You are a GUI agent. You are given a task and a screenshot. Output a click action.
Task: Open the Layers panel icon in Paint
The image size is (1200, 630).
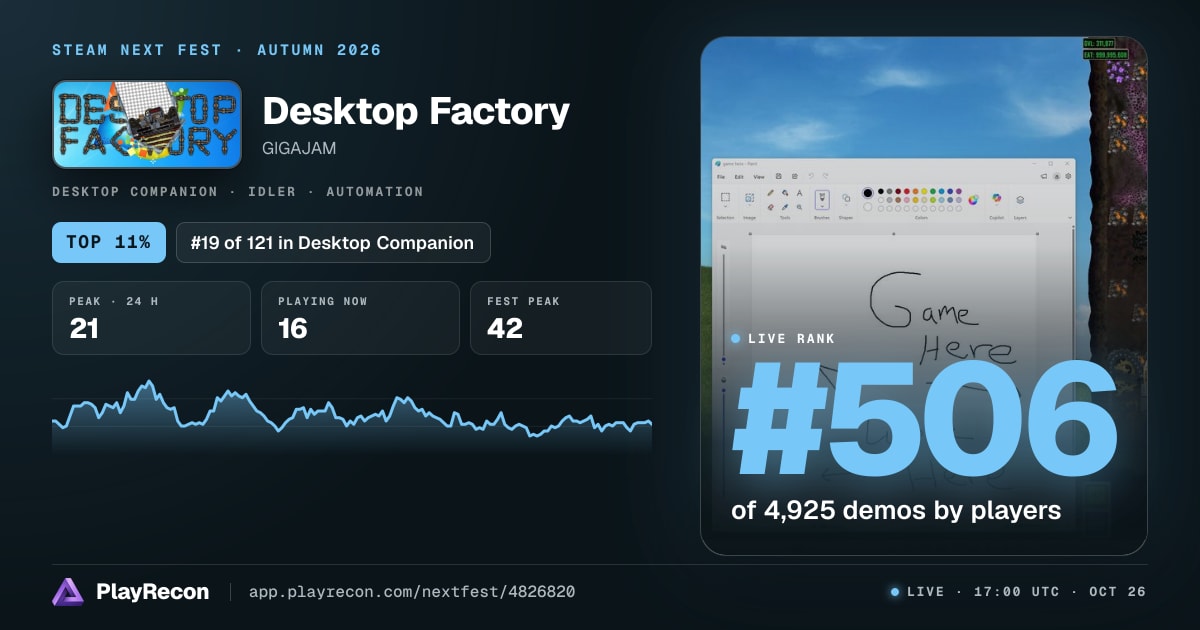pyautogui.click(x=1020, y=200)
